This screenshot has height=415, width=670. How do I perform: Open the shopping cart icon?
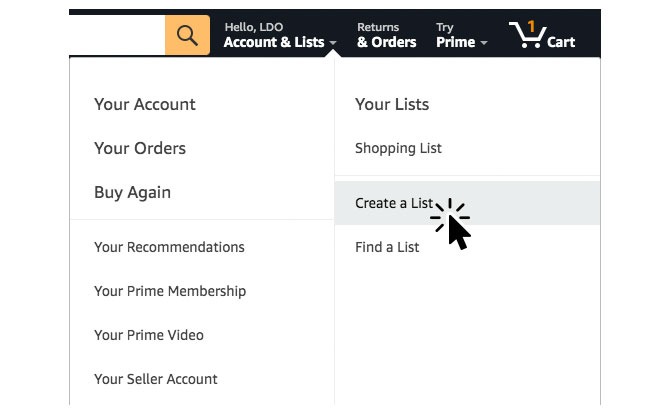pos(527,34)
